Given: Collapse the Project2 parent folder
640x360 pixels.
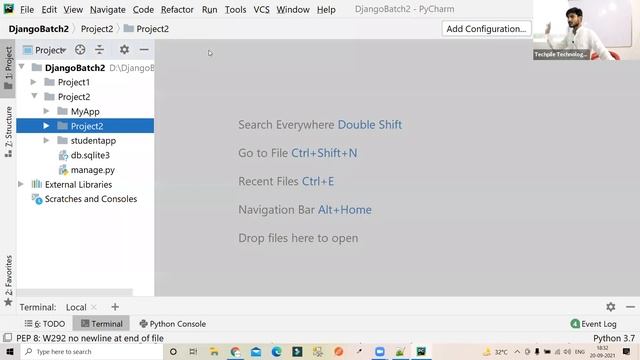Looking at the screenshot, I should click(x=34, y=96).
